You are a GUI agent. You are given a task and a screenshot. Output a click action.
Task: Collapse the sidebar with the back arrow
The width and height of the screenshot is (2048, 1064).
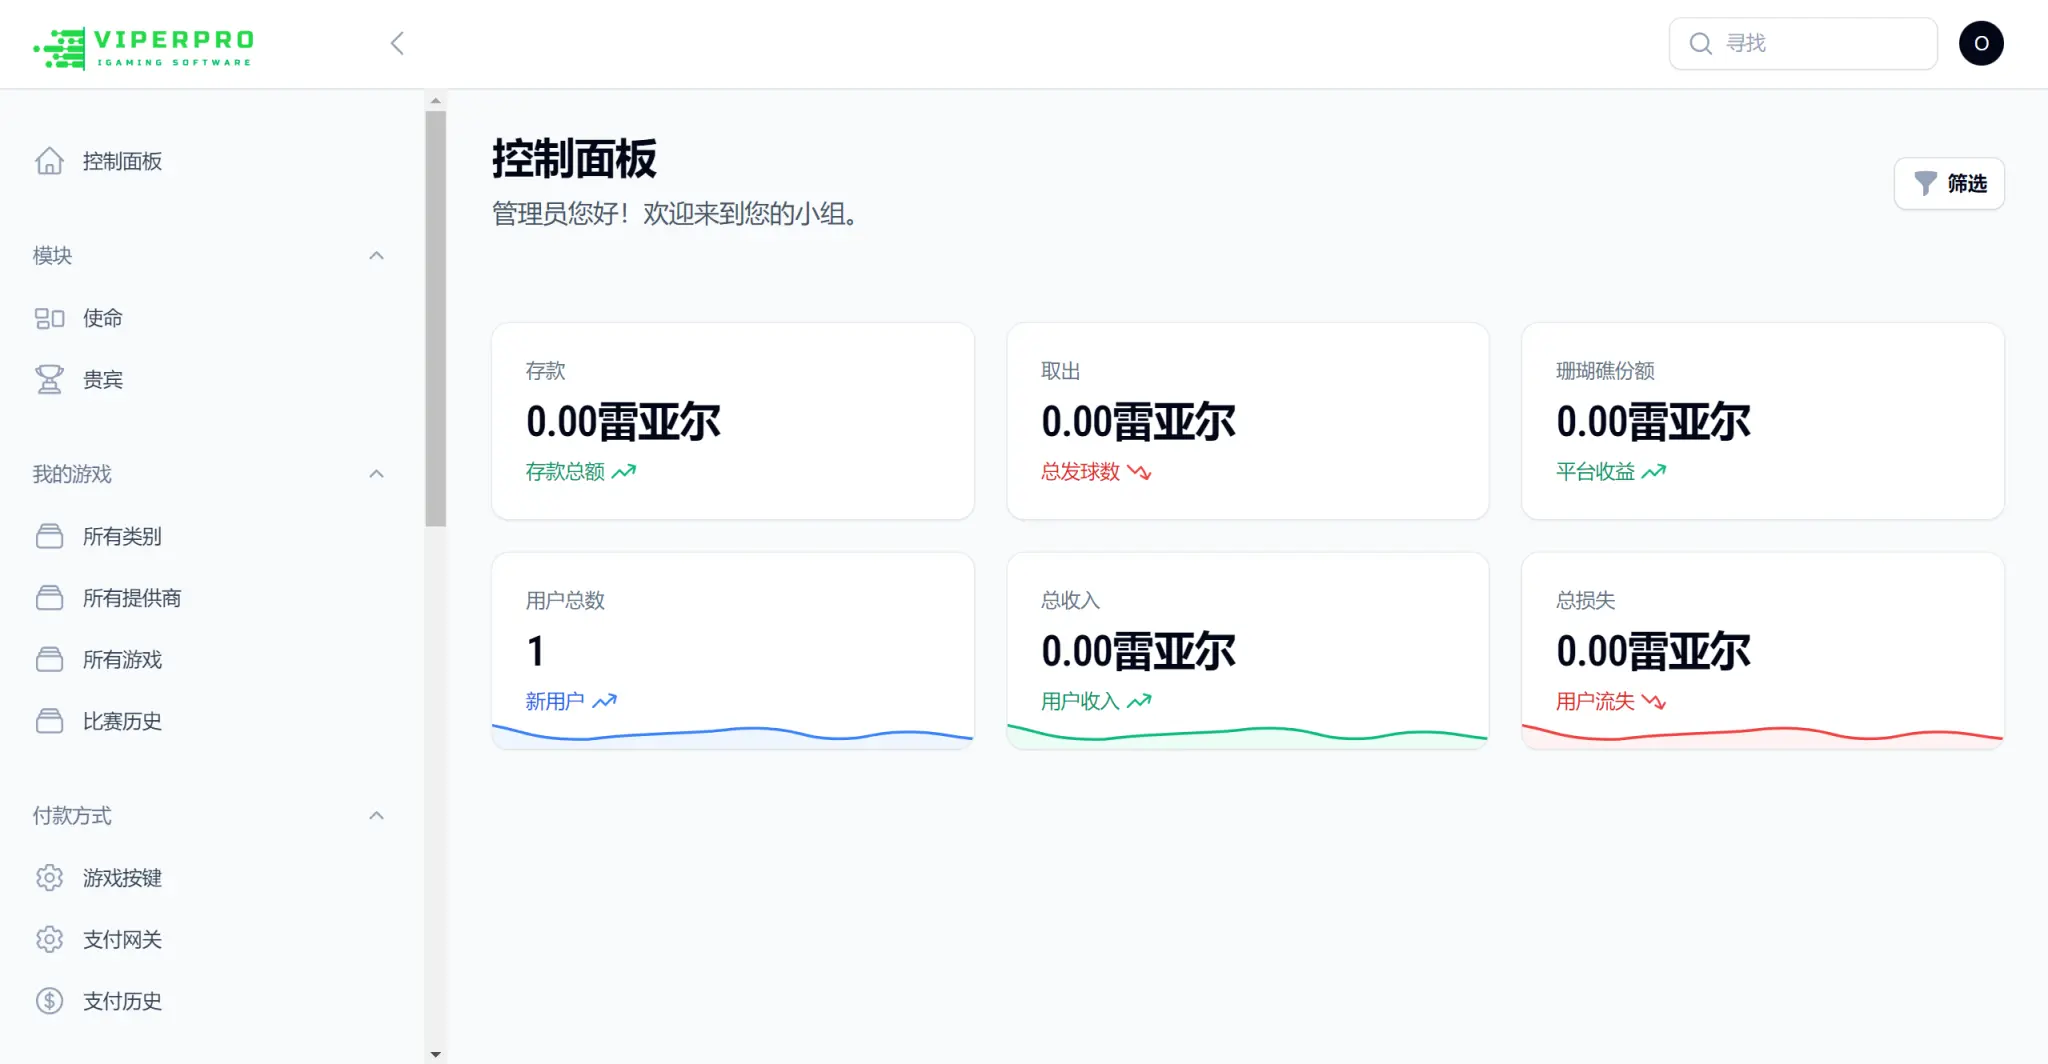click(x=397, y=43)
